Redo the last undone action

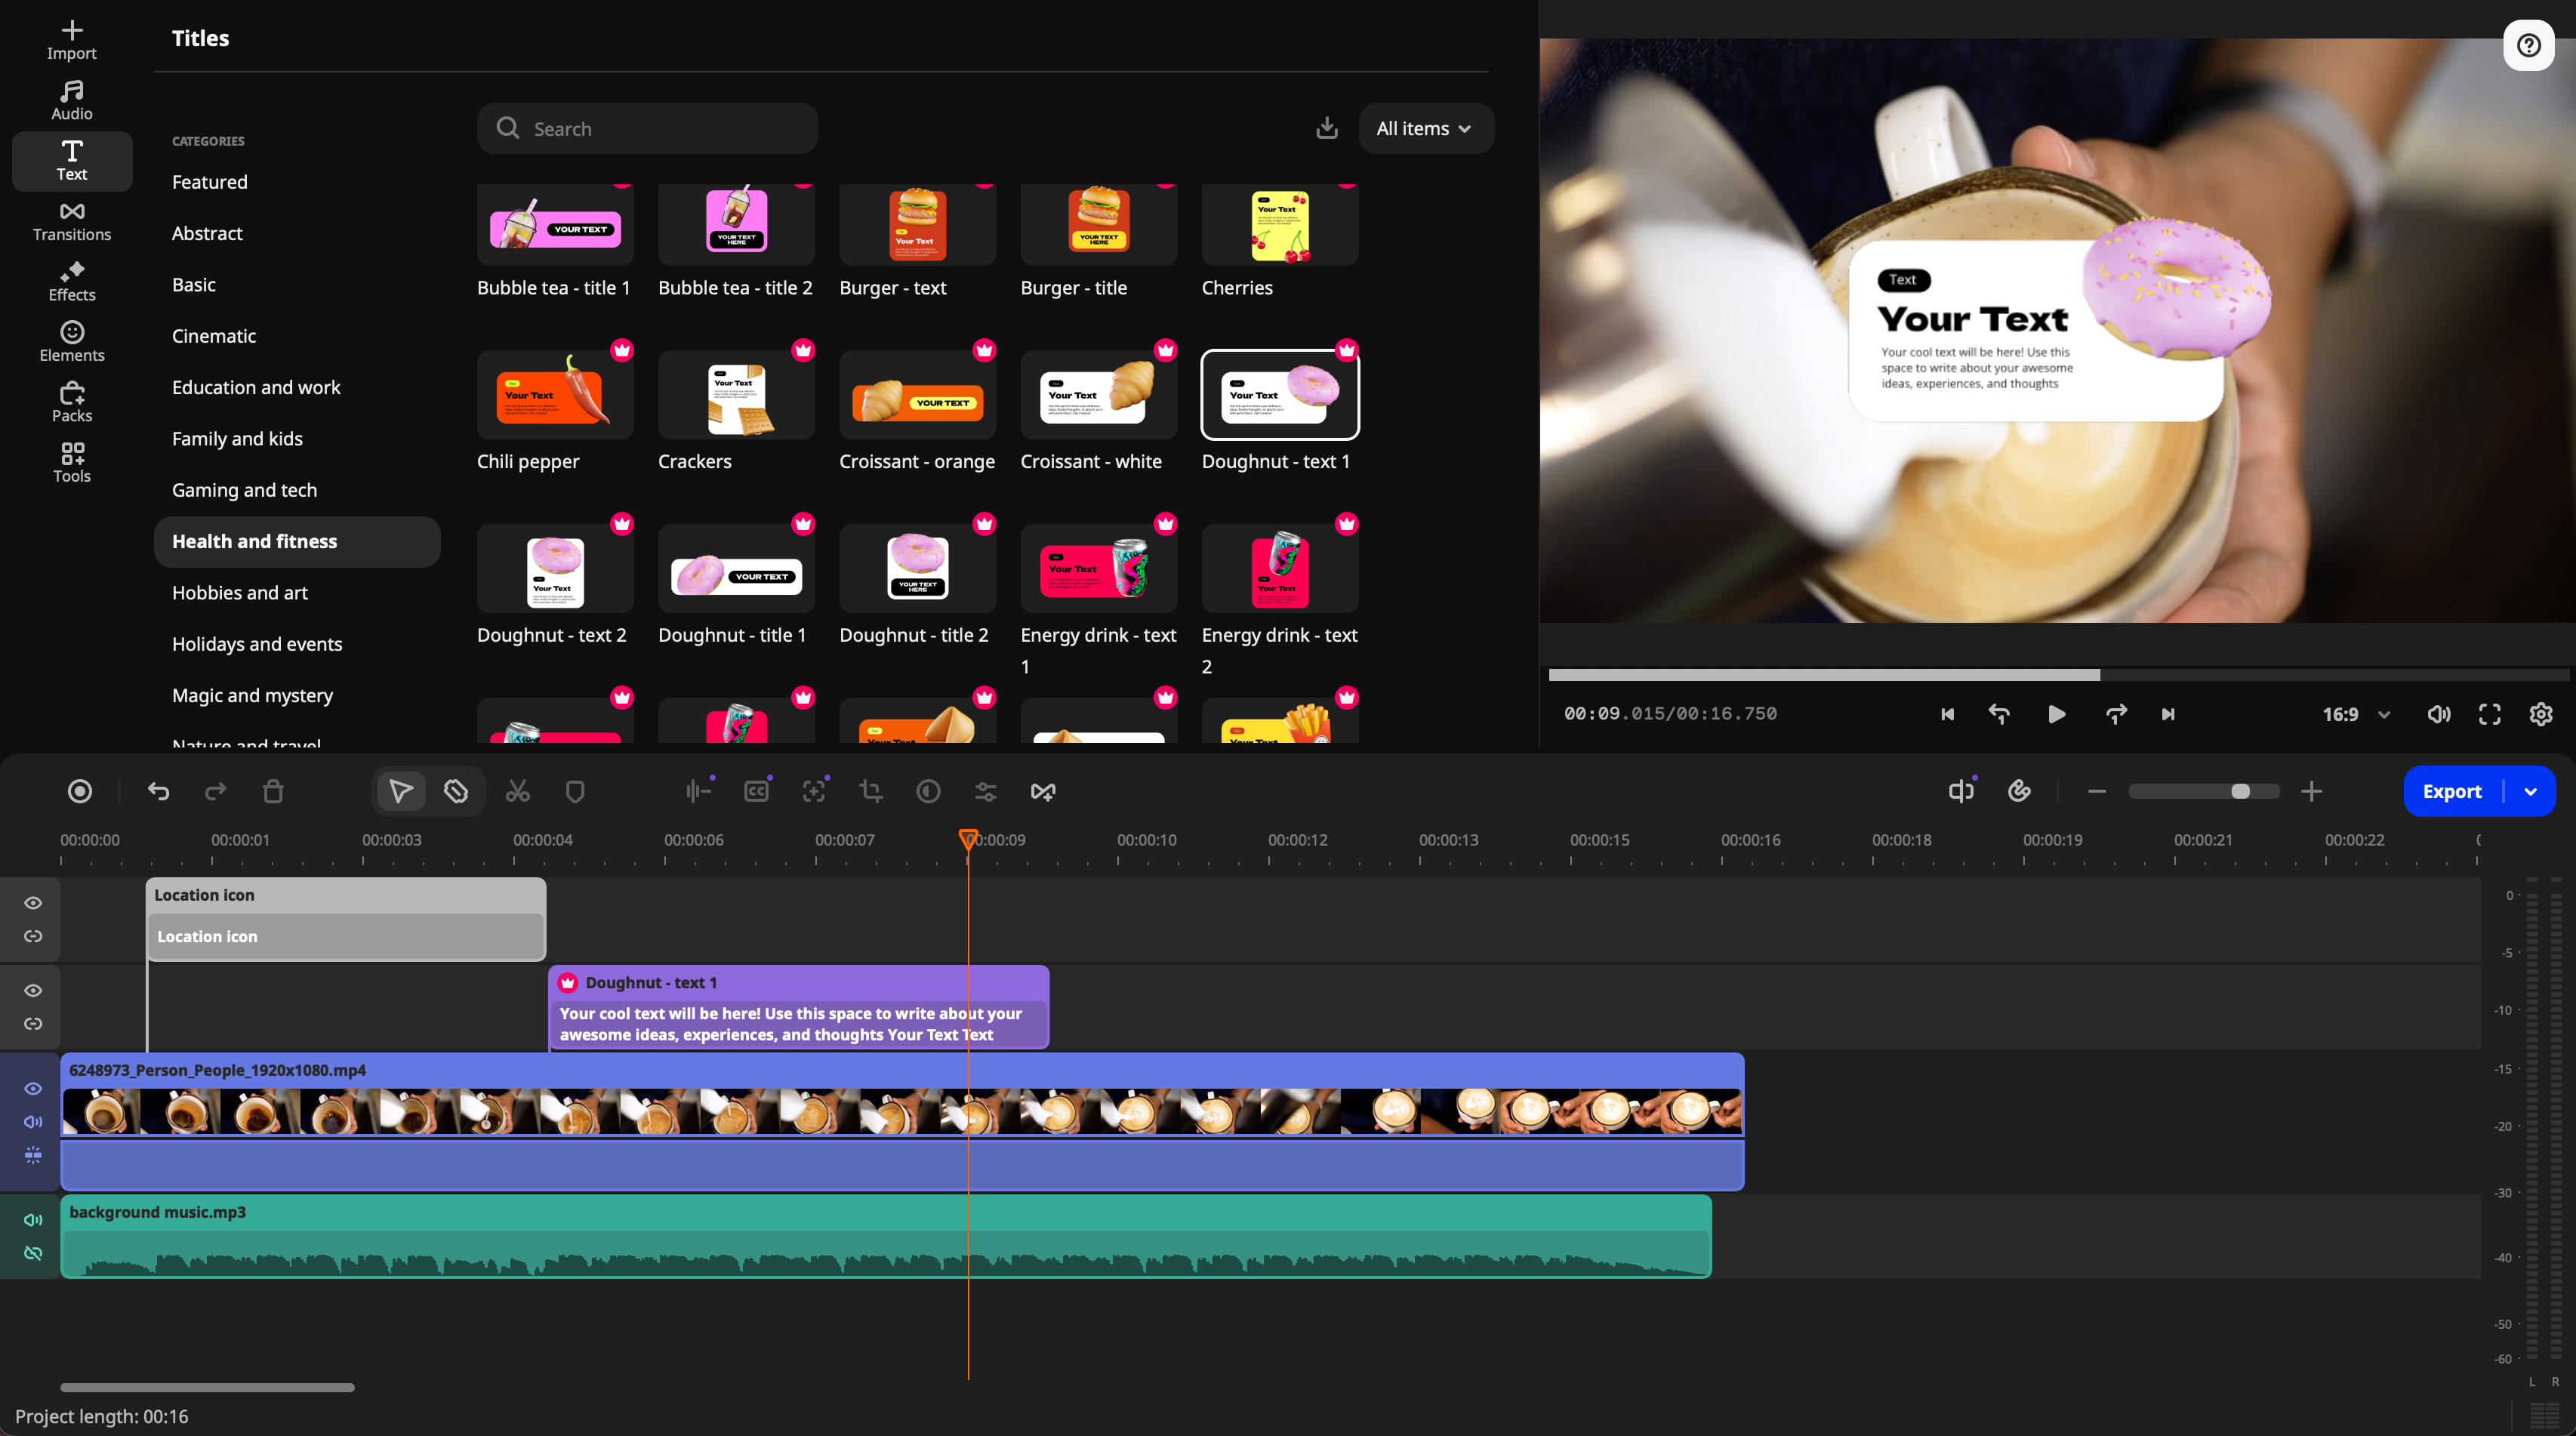click(x=215, y=791)
